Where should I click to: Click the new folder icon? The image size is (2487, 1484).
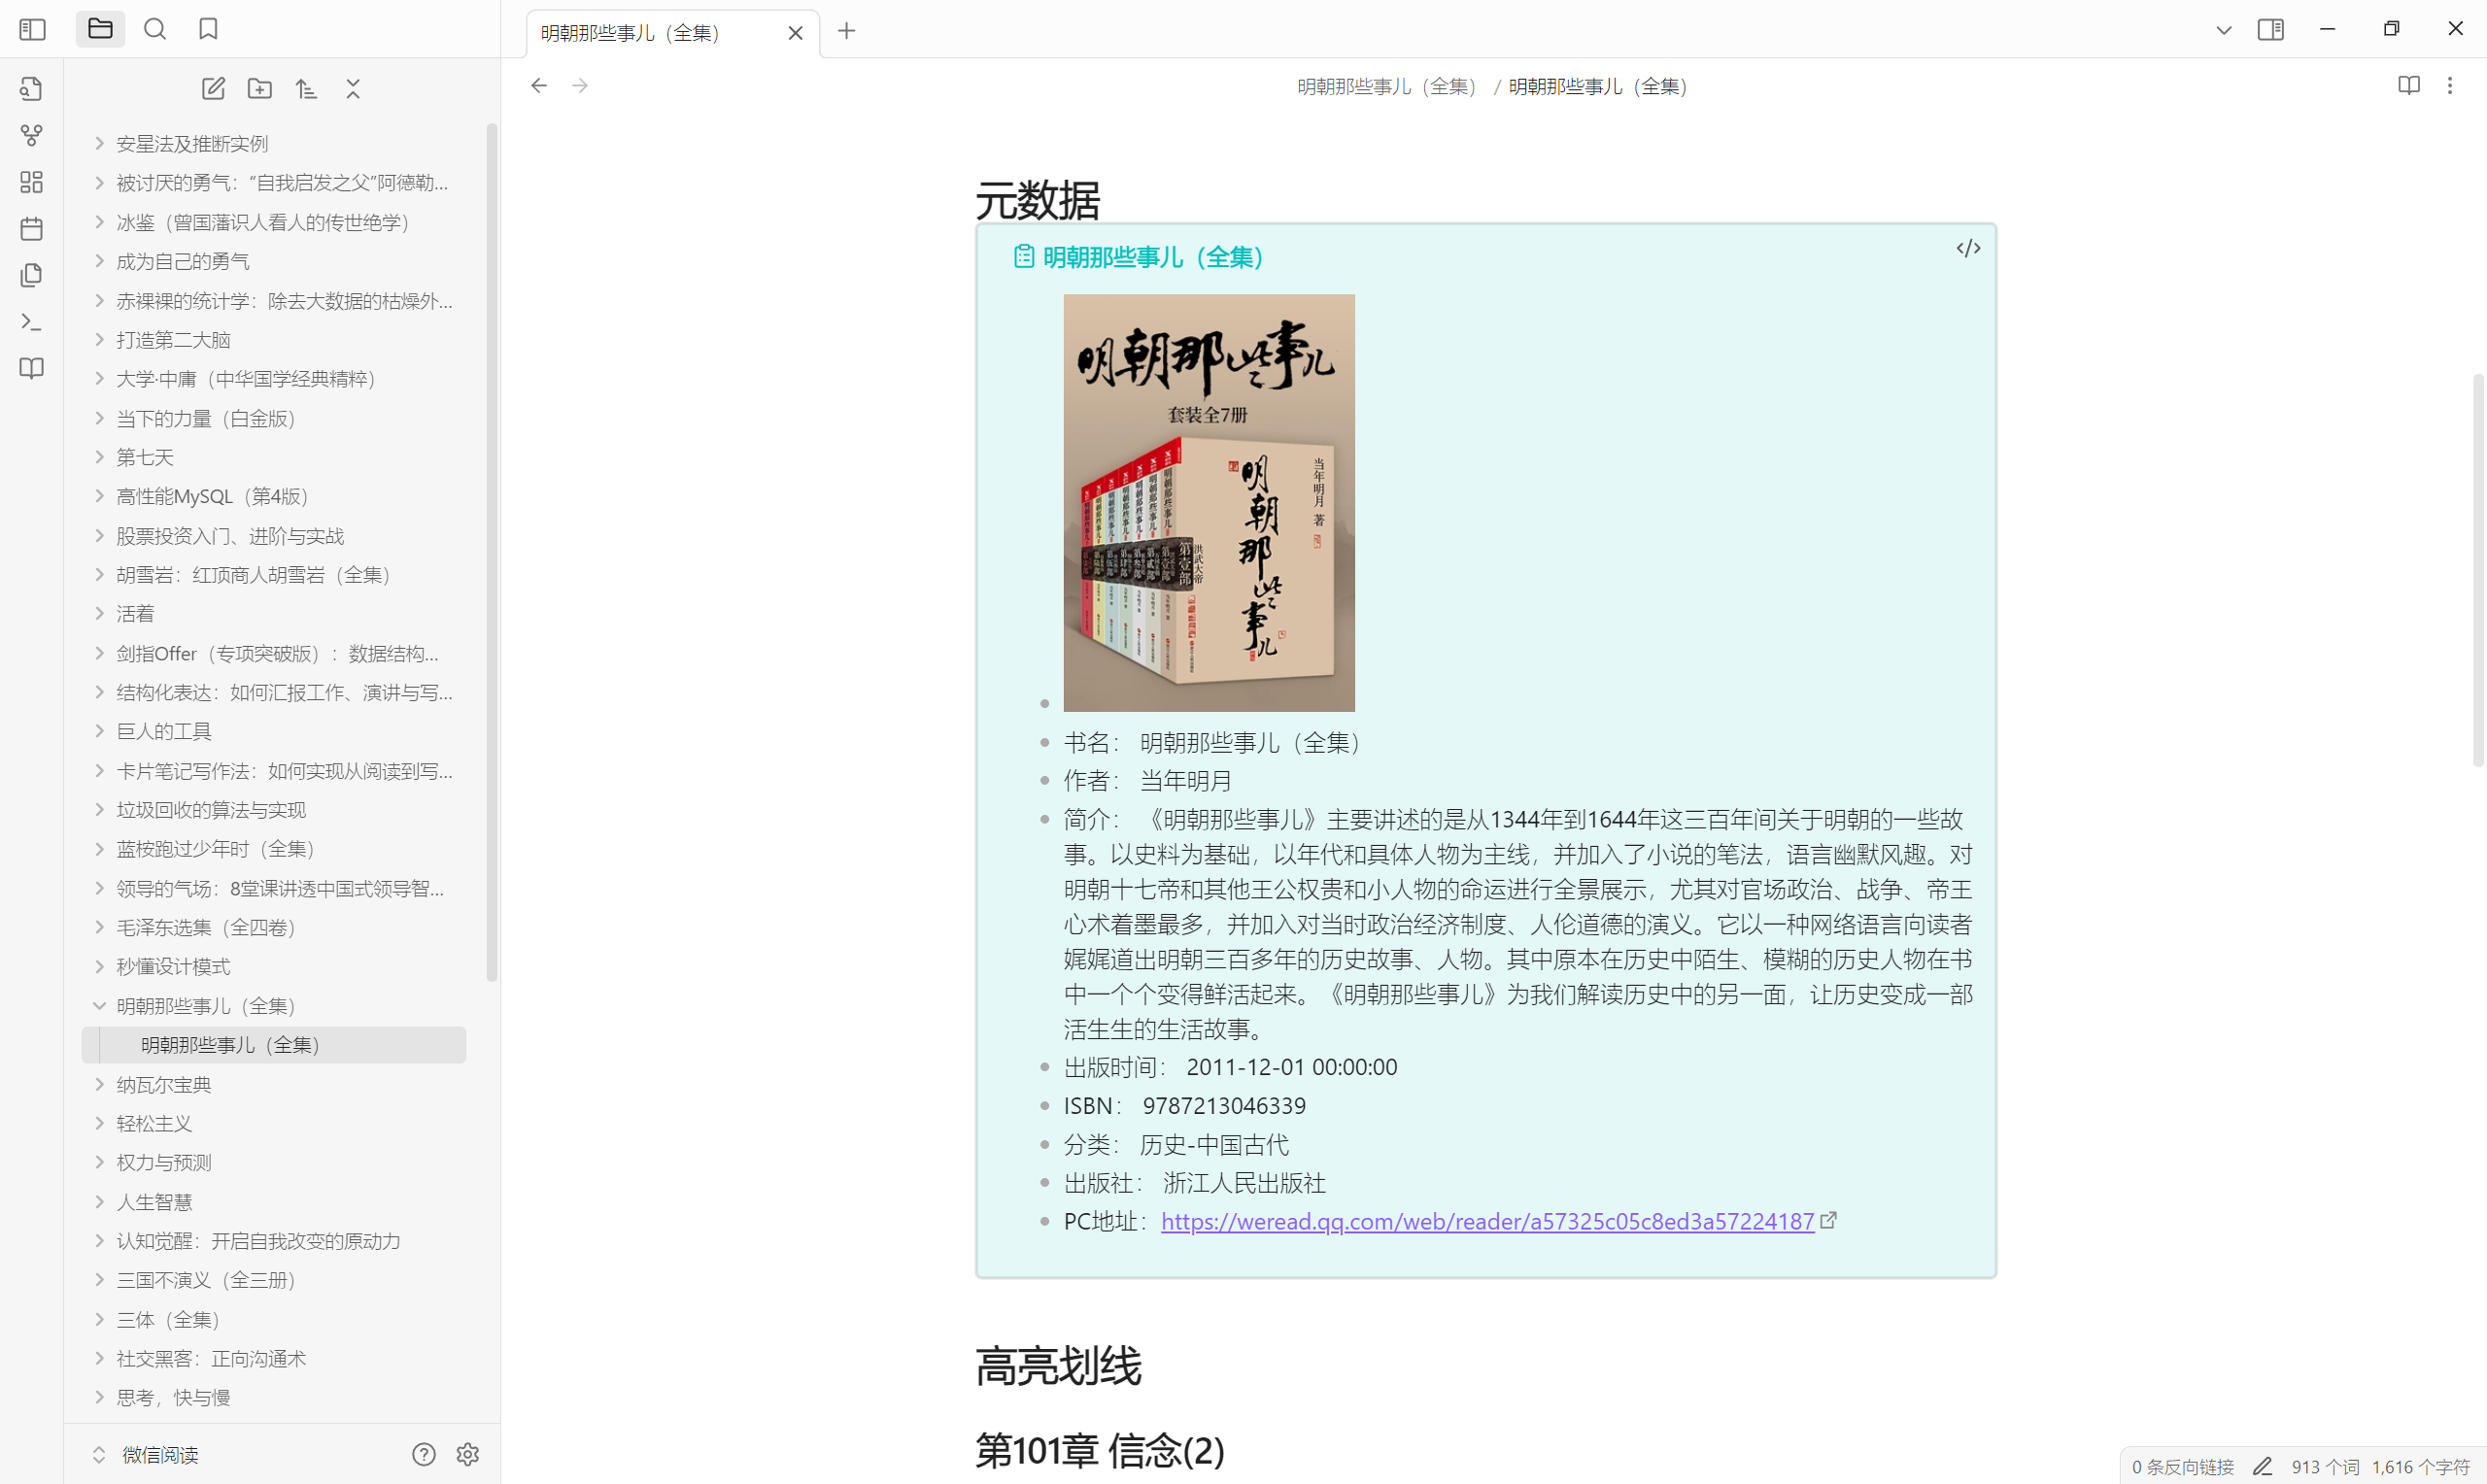[x=260, y=89]
